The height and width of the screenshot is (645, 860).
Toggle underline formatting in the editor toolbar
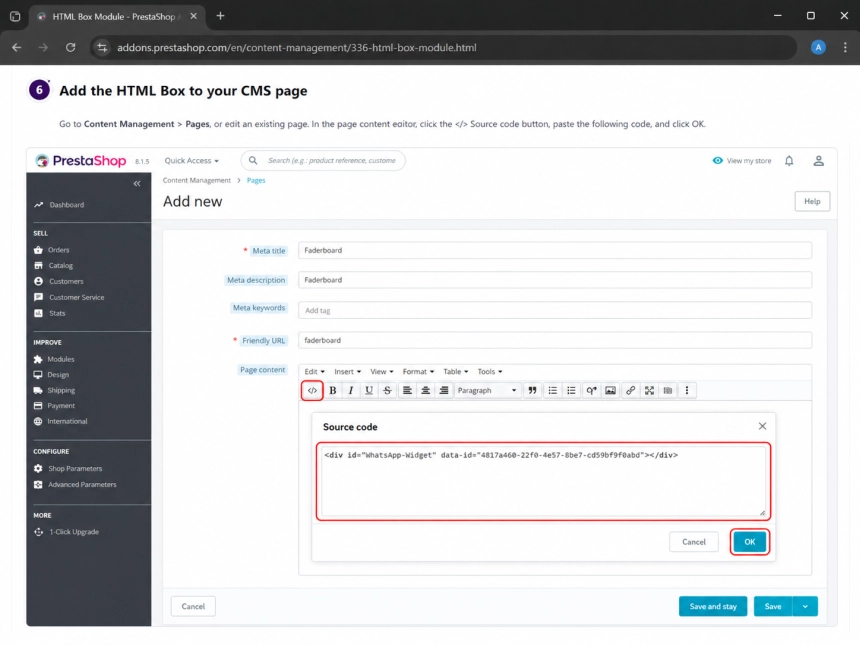pyautogui.click(x=369, y=391)
